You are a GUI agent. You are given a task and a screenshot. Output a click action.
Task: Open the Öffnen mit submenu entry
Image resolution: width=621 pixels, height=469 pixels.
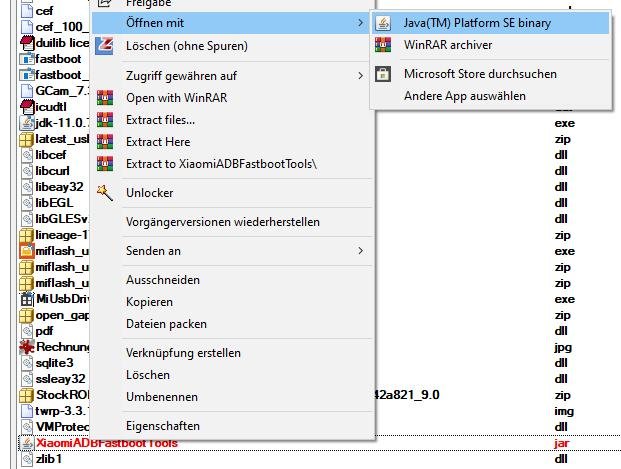(x=233, y=23)
